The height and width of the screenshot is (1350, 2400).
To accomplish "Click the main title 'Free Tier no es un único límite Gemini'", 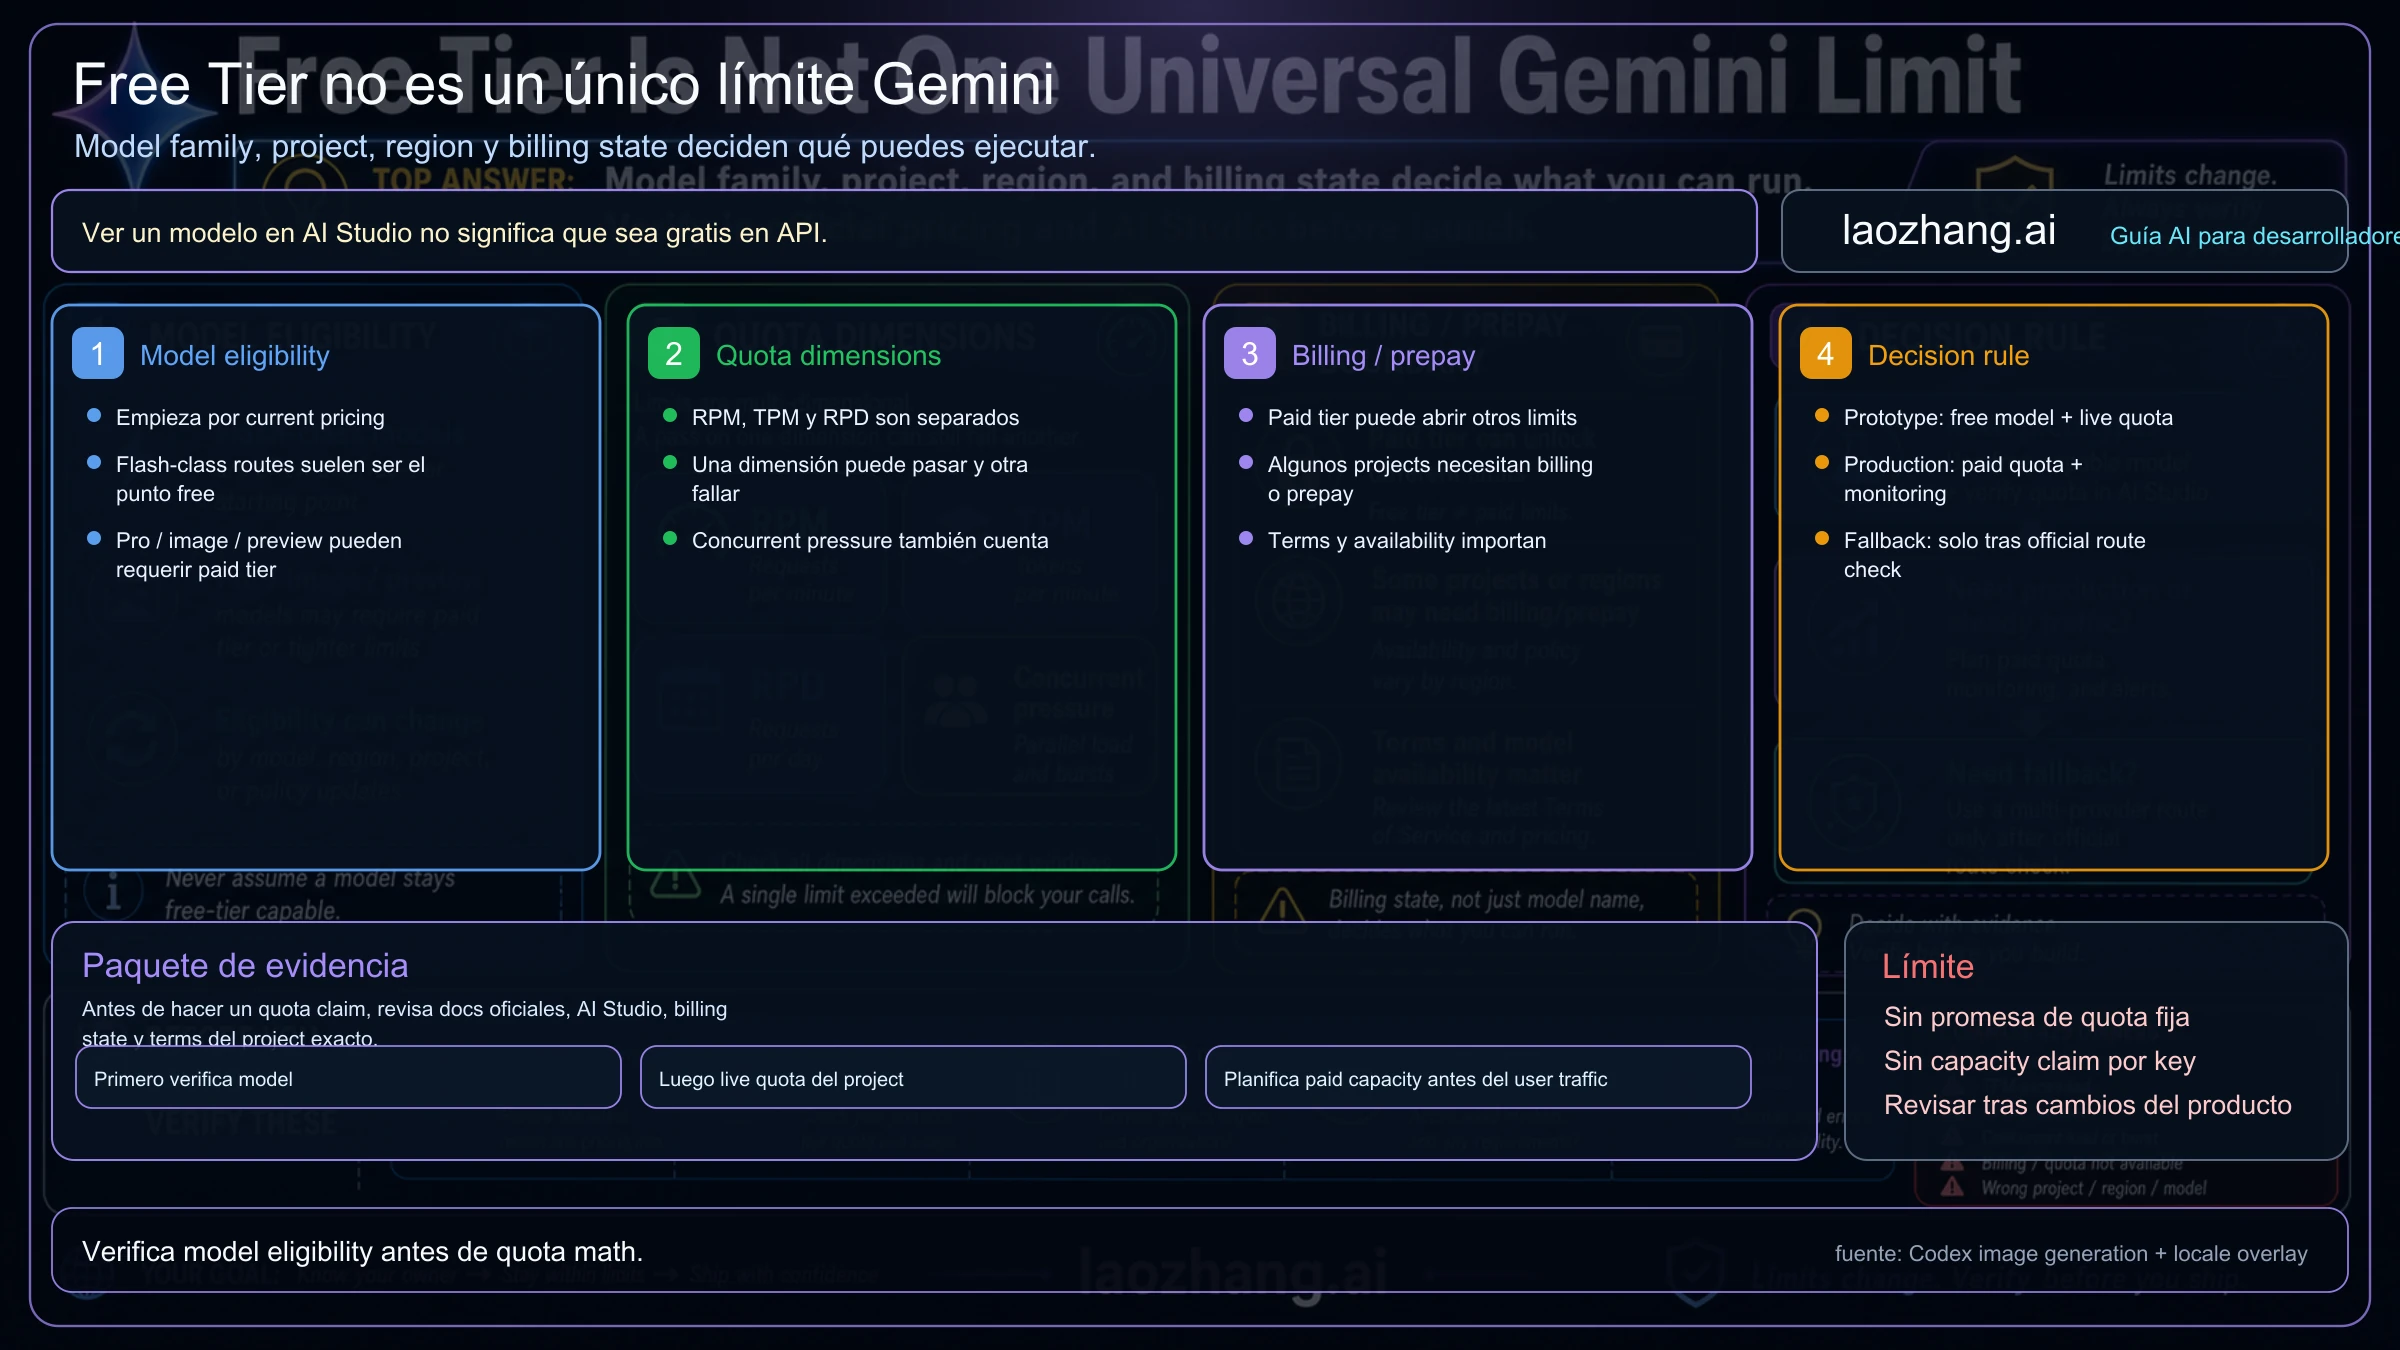I will (564, 84).
